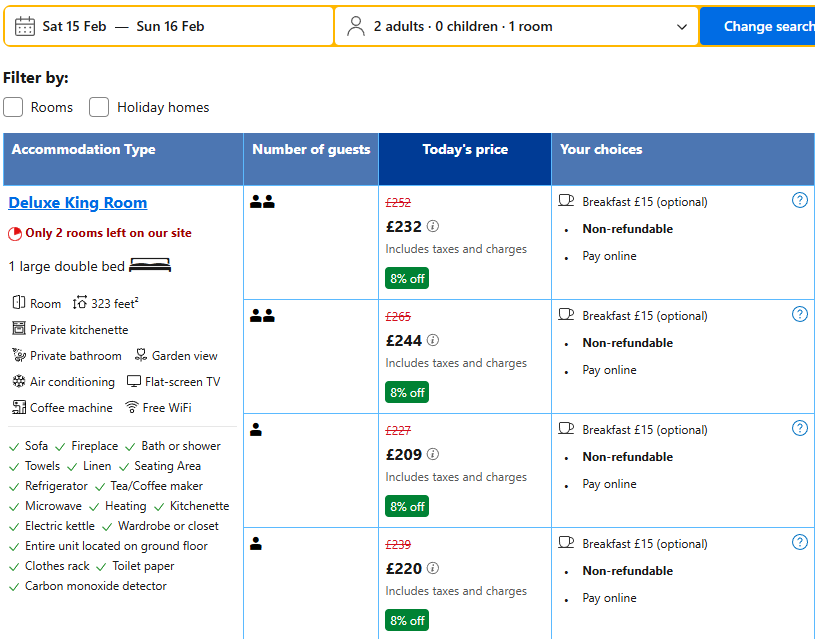Image resolution: width=815 pixels, height=639 pixels.
Task: Click the calendar icon beside the dates
Action: click(x=25, y=27)
